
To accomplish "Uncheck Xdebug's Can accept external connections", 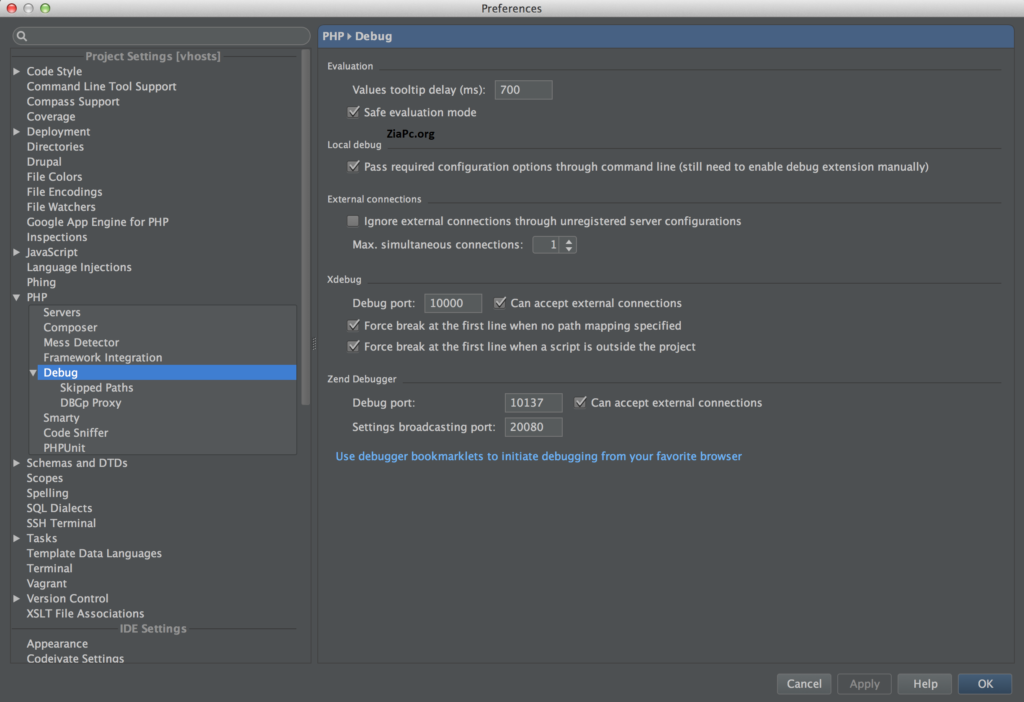I will click(500, 303).
